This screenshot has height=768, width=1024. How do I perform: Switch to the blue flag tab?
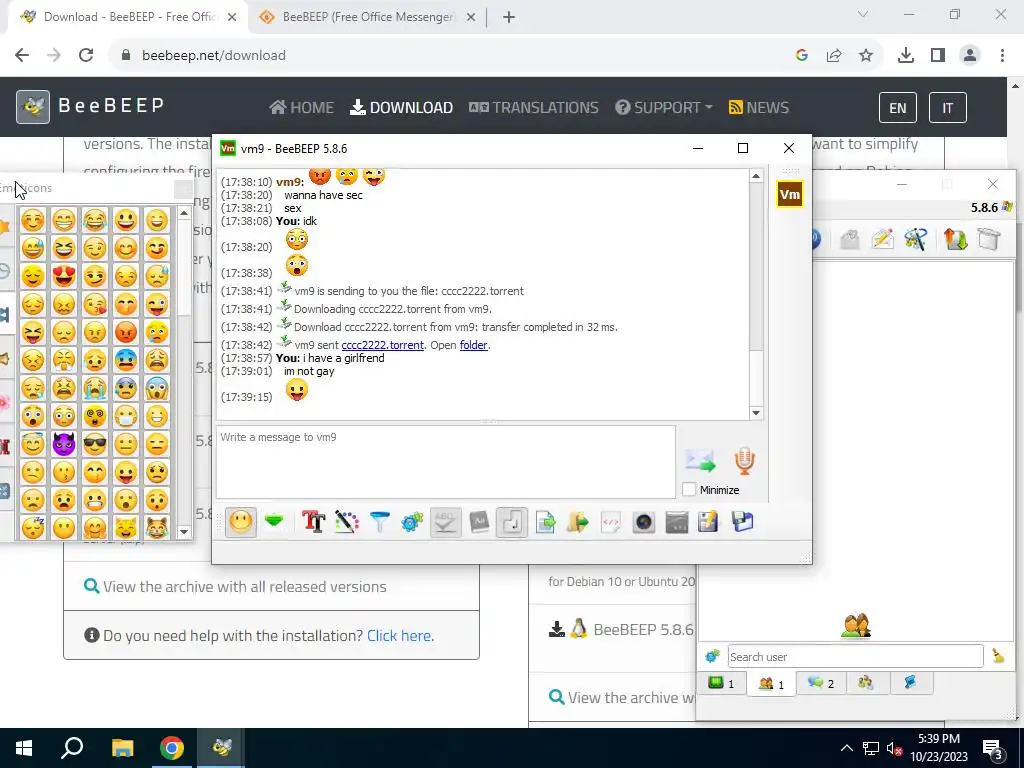[910, 683]
